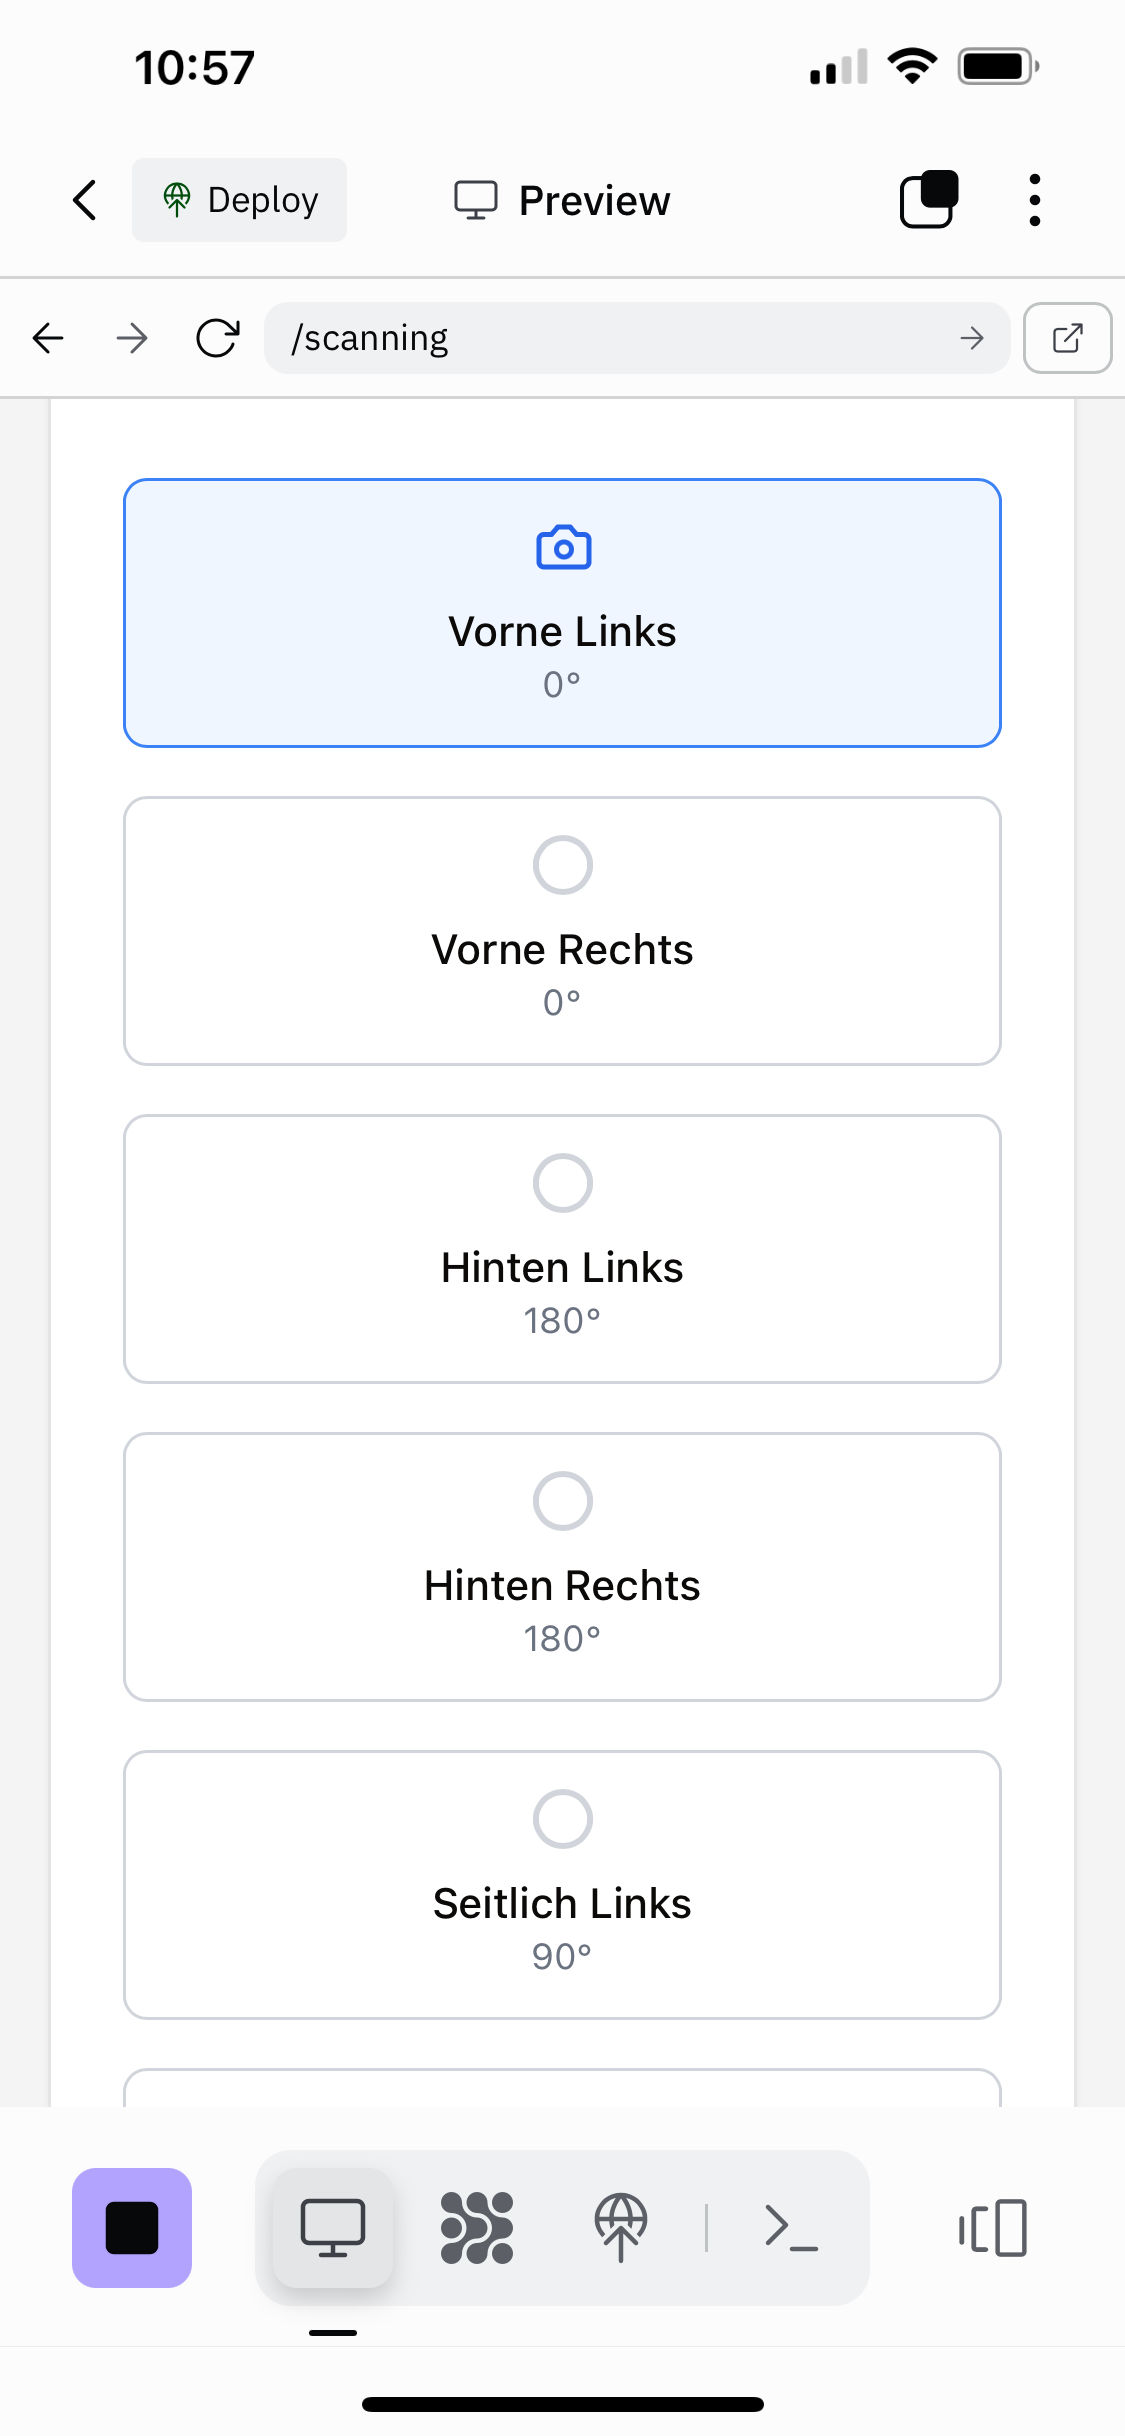Tap the camera icon for Vorne Links

tap(563, 548)
